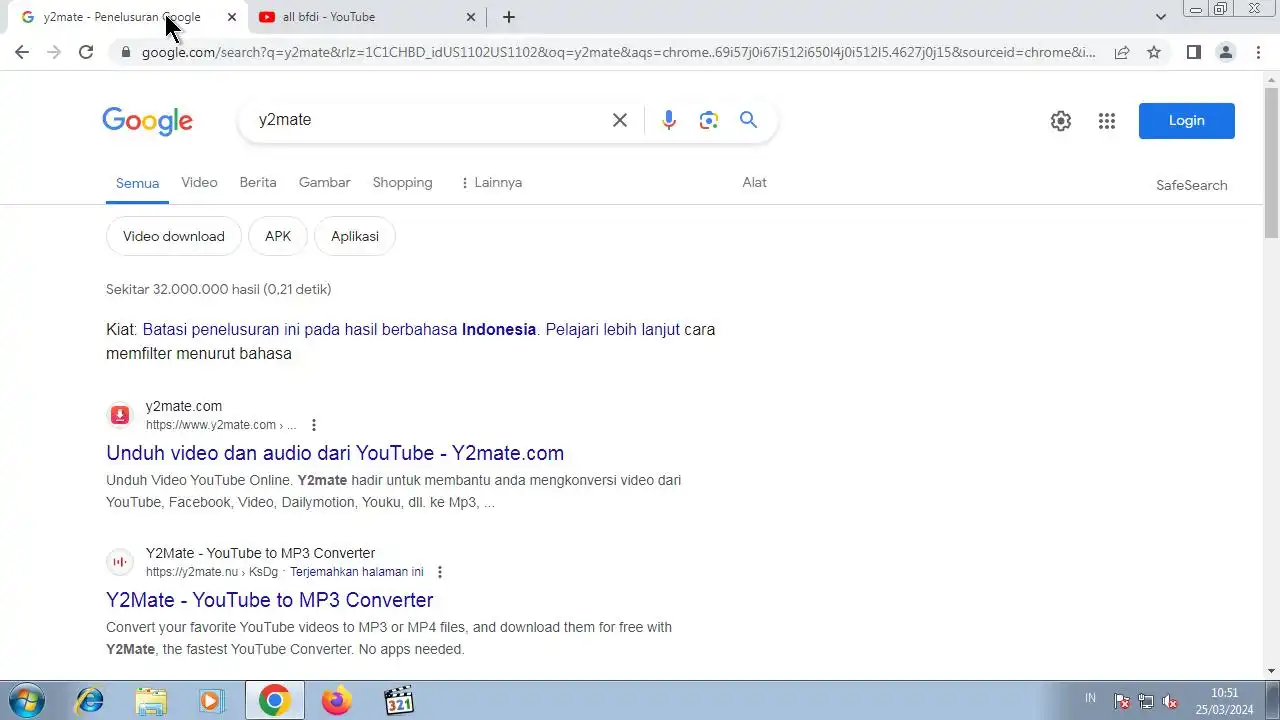Open Google apps grid
Screen dimensions: 1280x720
click(1107, 121)
